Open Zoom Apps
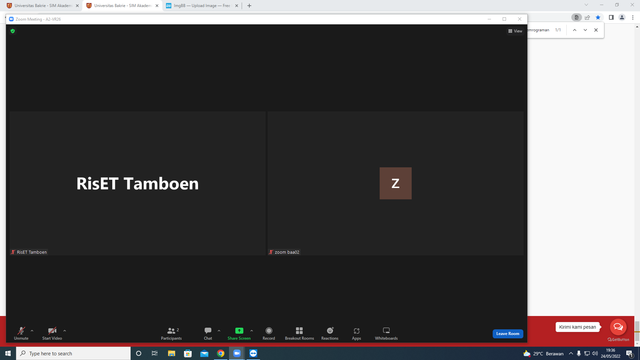 [356, 333]
